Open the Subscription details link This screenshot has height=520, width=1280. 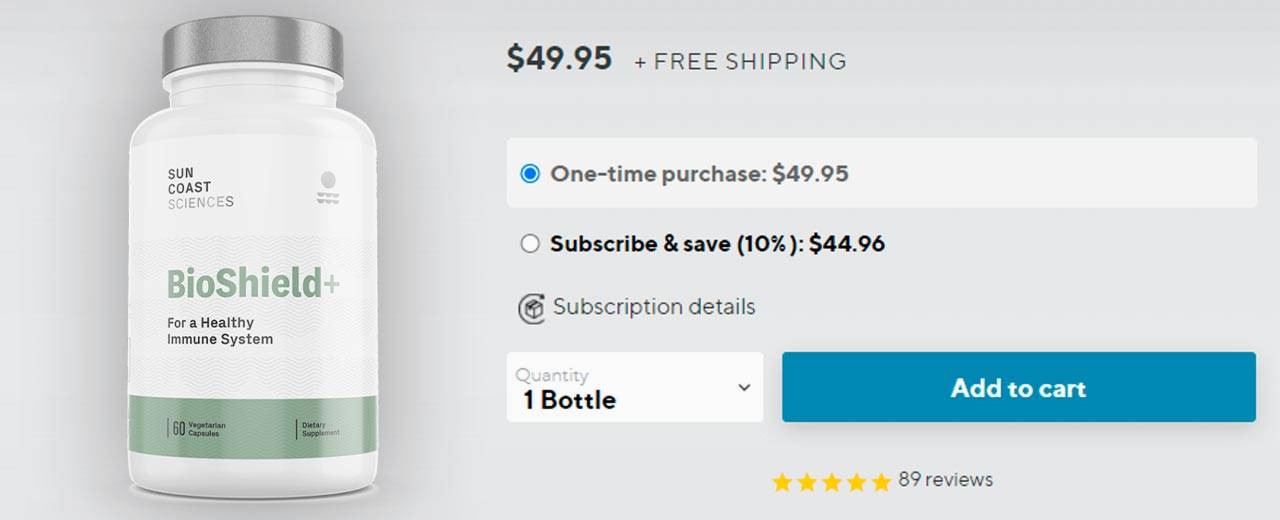(x=654, y=306)
